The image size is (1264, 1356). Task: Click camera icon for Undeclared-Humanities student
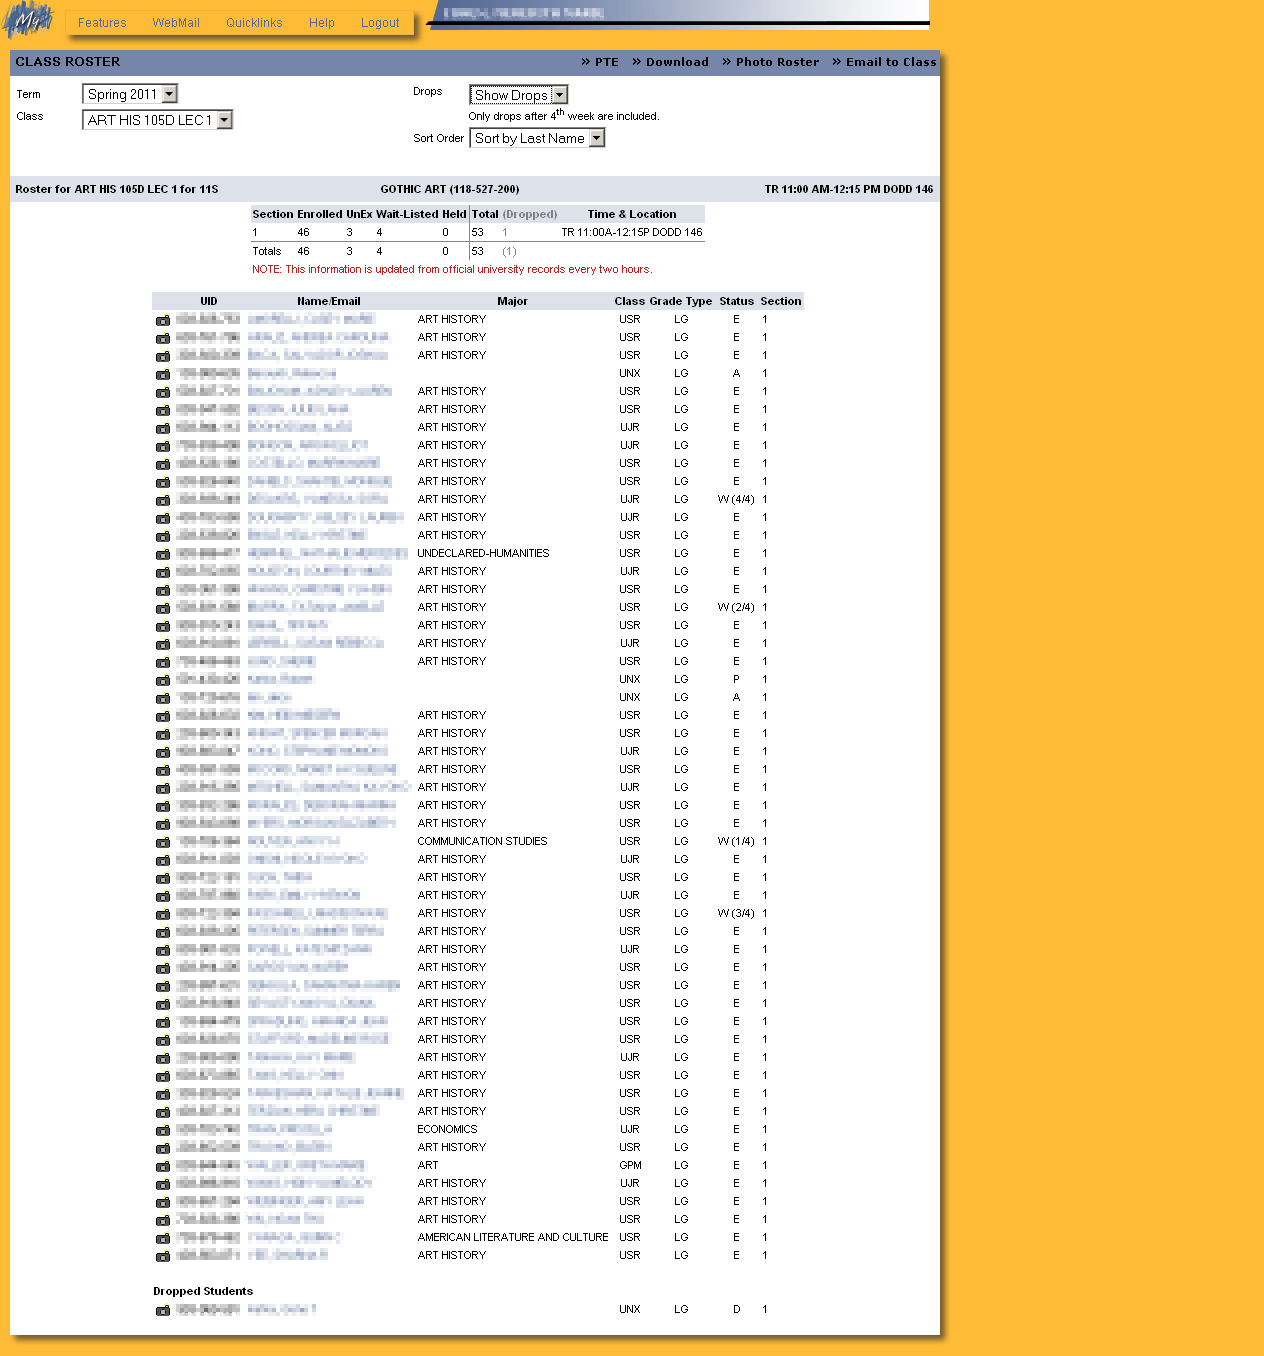pyautogui.click(x=163, y=555)
